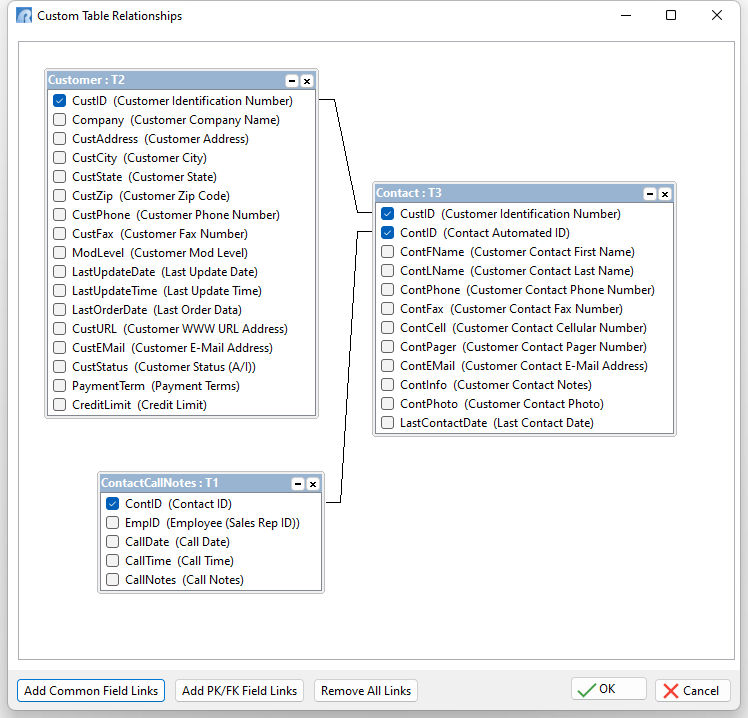Screen dimensions: 748x718
Task: Enable the CustCity field checkbox
Action: [60, 157]
